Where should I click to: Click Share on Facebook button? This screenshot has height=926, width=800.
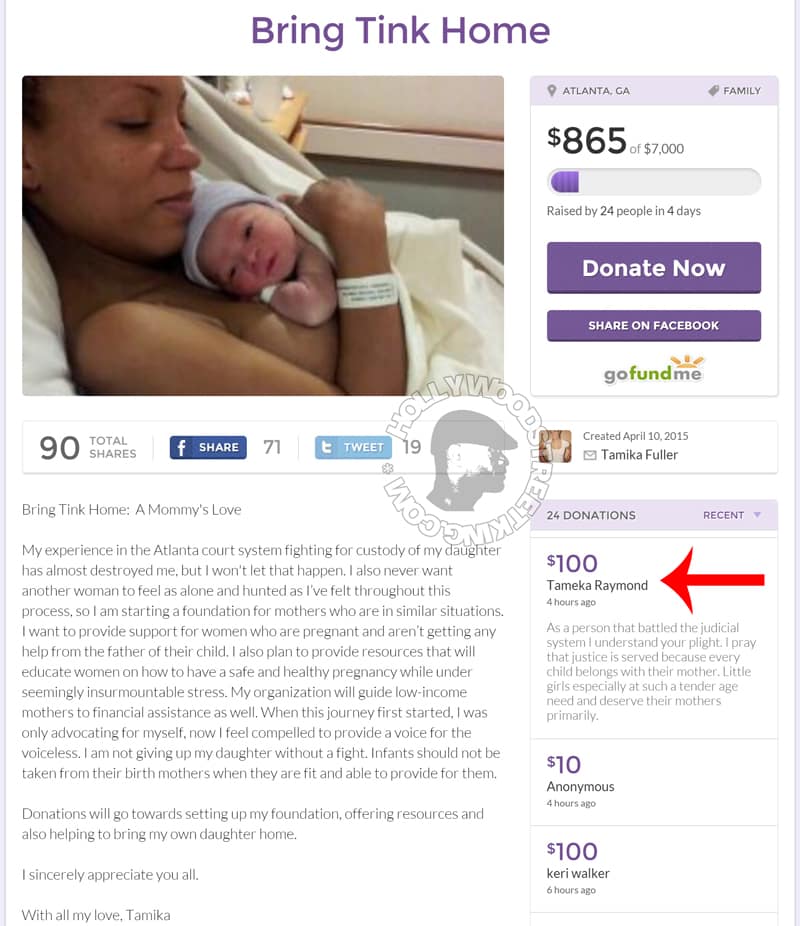tap(653, 325)
